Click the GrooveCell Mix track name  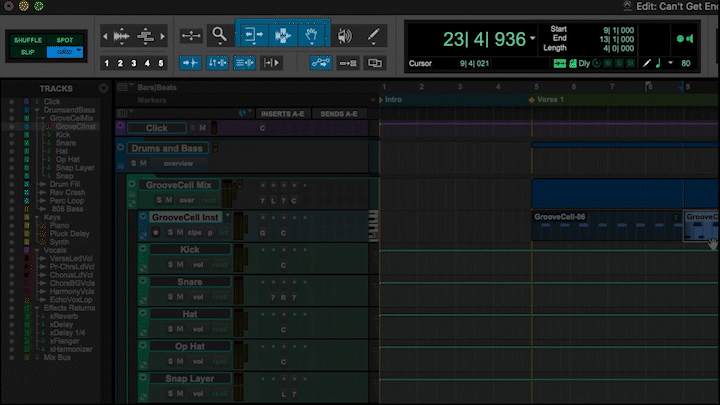[x=179, y=185]
